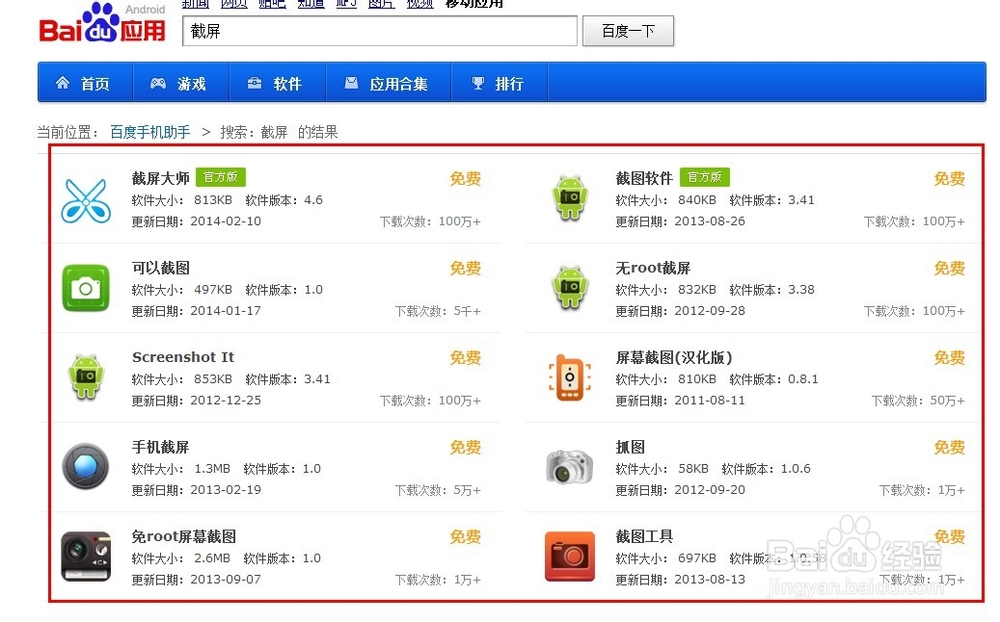Open the 屏幕截图(汉化版) app title
The width and height of the screenshot is (1000, 622).
coord(674,357)
